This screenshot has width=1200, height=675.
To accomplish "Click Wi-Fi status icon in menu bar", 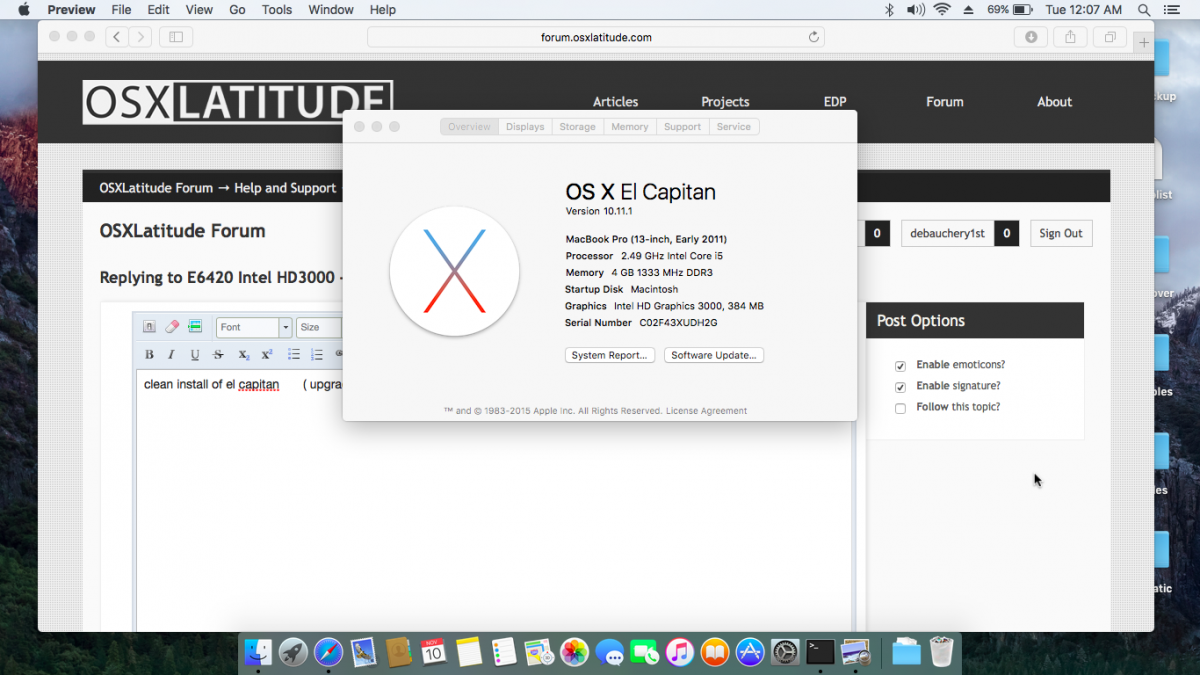I will coord(941,10).
